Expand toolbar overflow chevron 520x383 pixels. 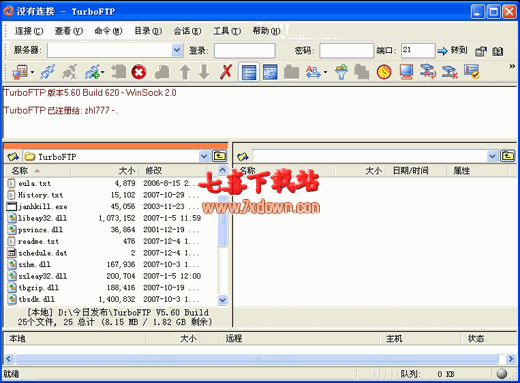512,66
